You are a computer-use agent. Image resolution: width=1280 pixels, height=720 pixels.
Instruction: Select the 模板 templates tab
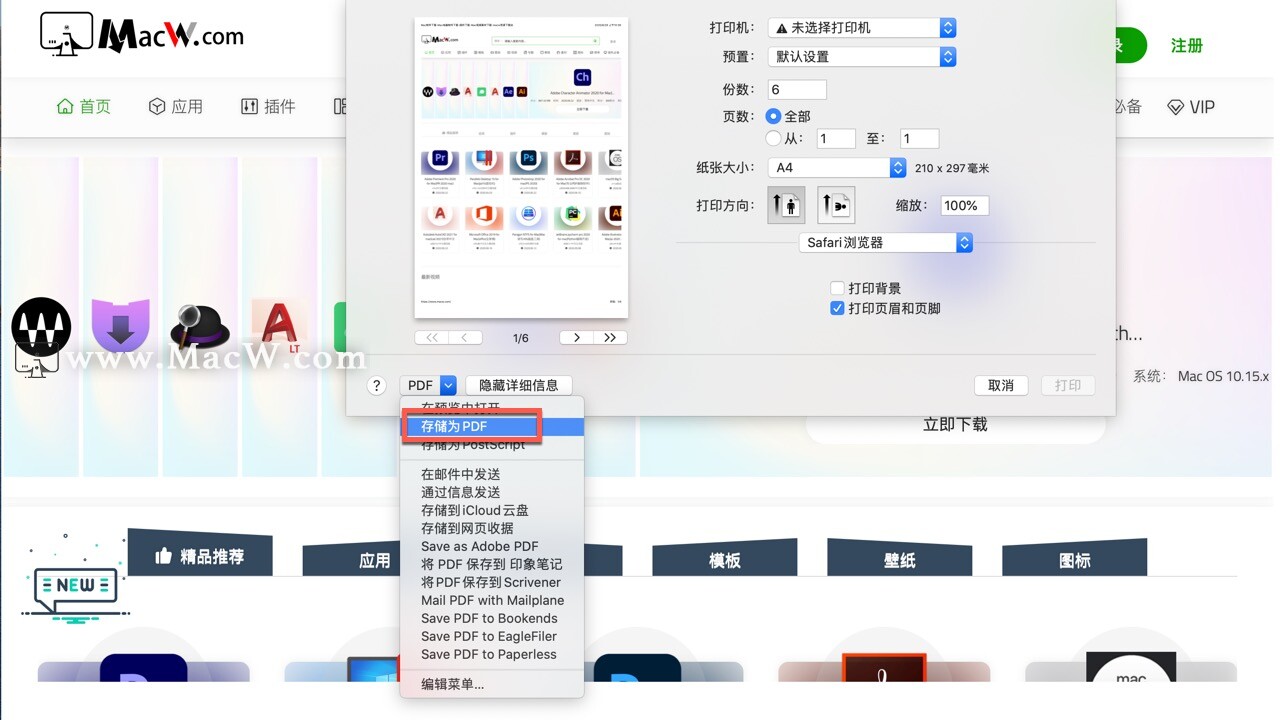point(725,558)
